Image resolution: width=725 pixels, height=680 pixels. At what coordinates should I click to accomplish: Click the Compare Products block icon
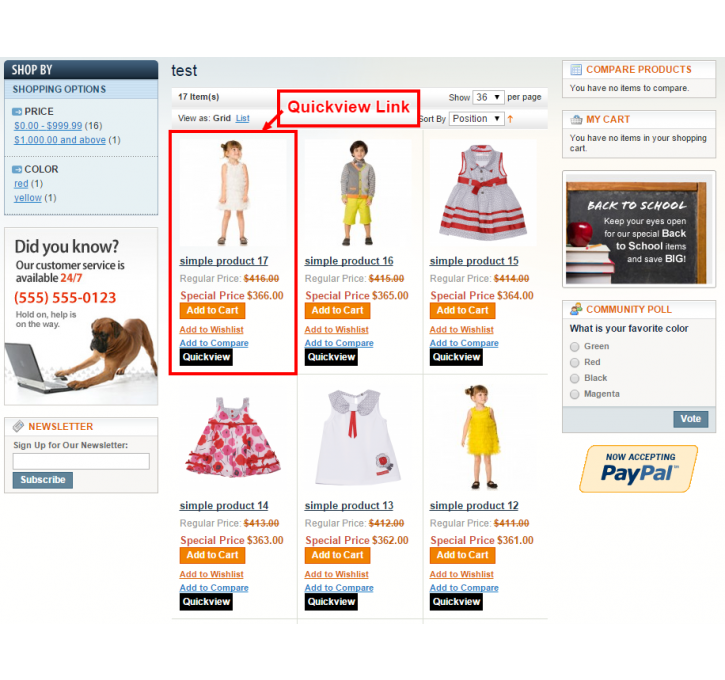coord(576,70)
